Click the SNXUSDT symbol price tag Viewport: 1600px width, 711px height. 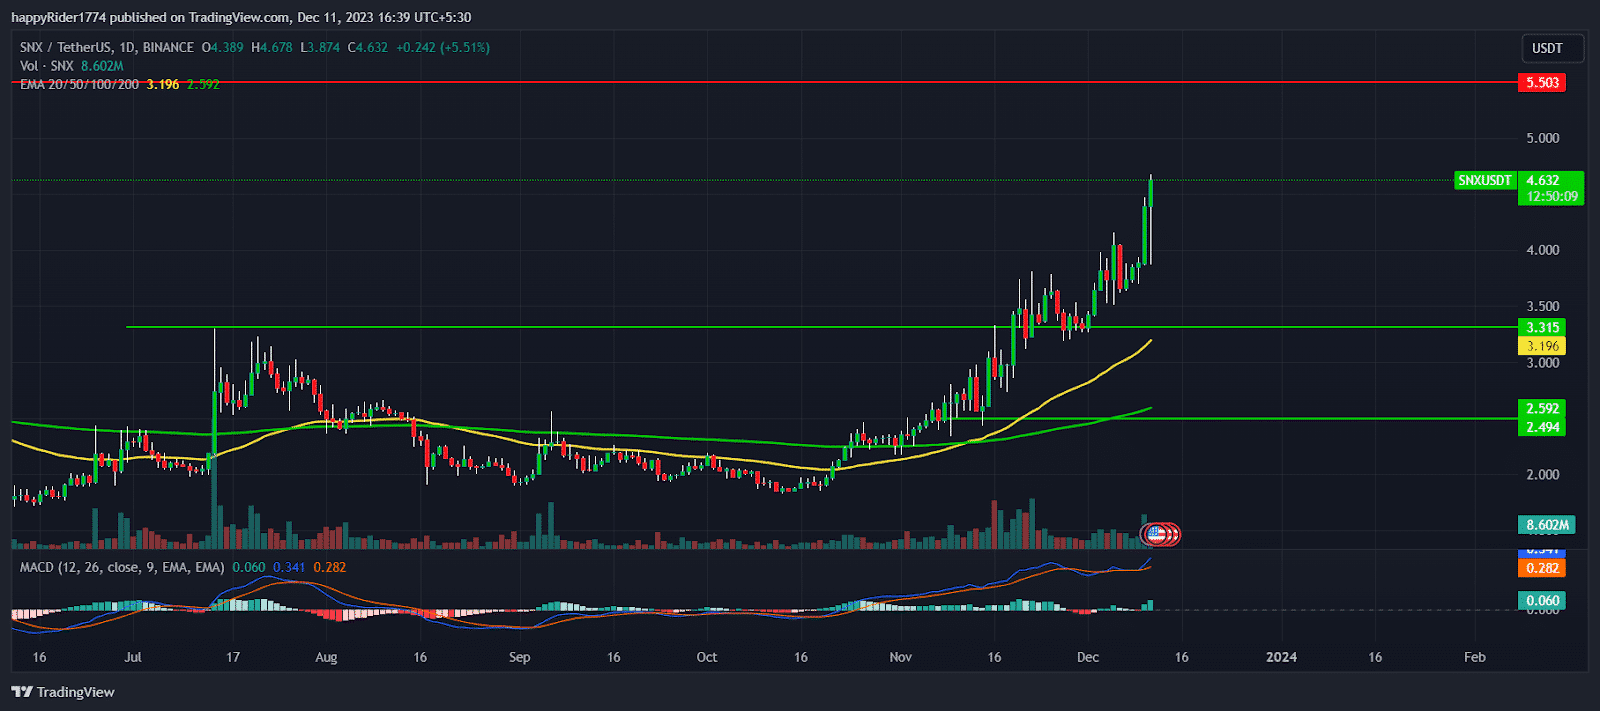coord(1485,181)
